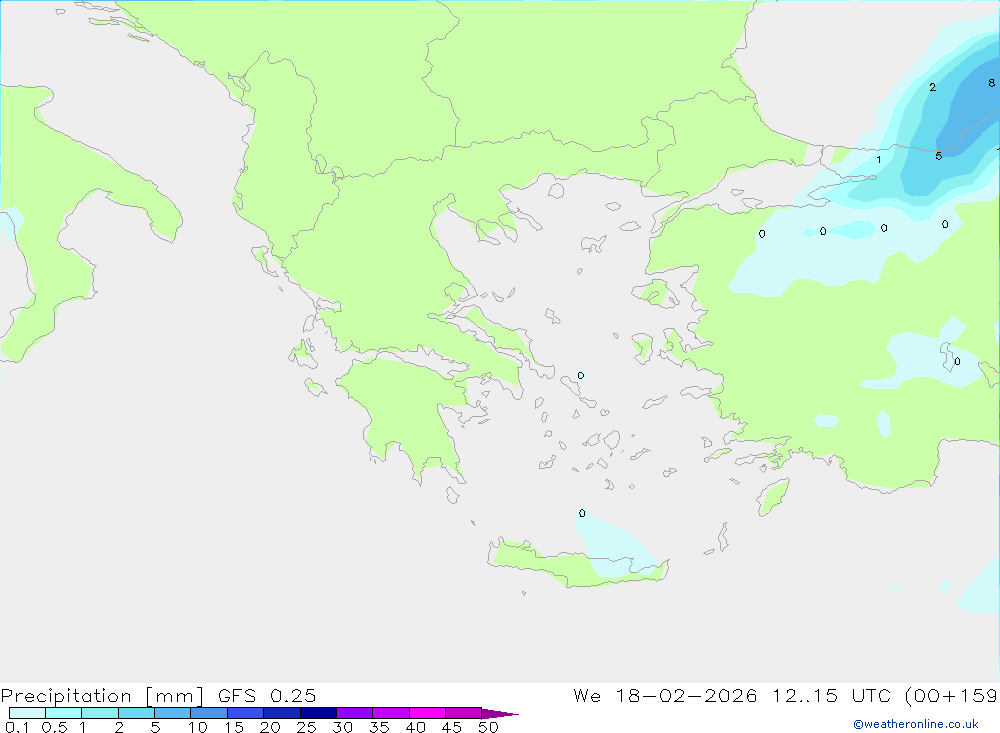Screen dimensions: 1000x733
Task: Pick the 40–45 mm magenta legend swatch
Action: pos(427,713)
